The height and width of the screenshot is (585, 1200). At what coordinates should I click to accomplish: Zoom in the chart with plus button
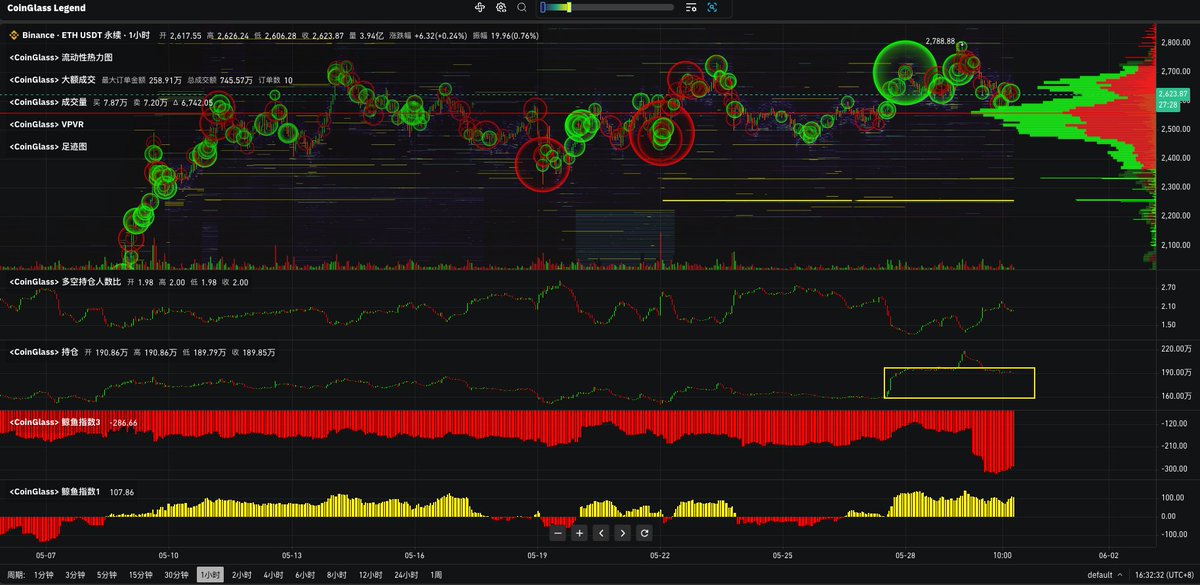579,533
